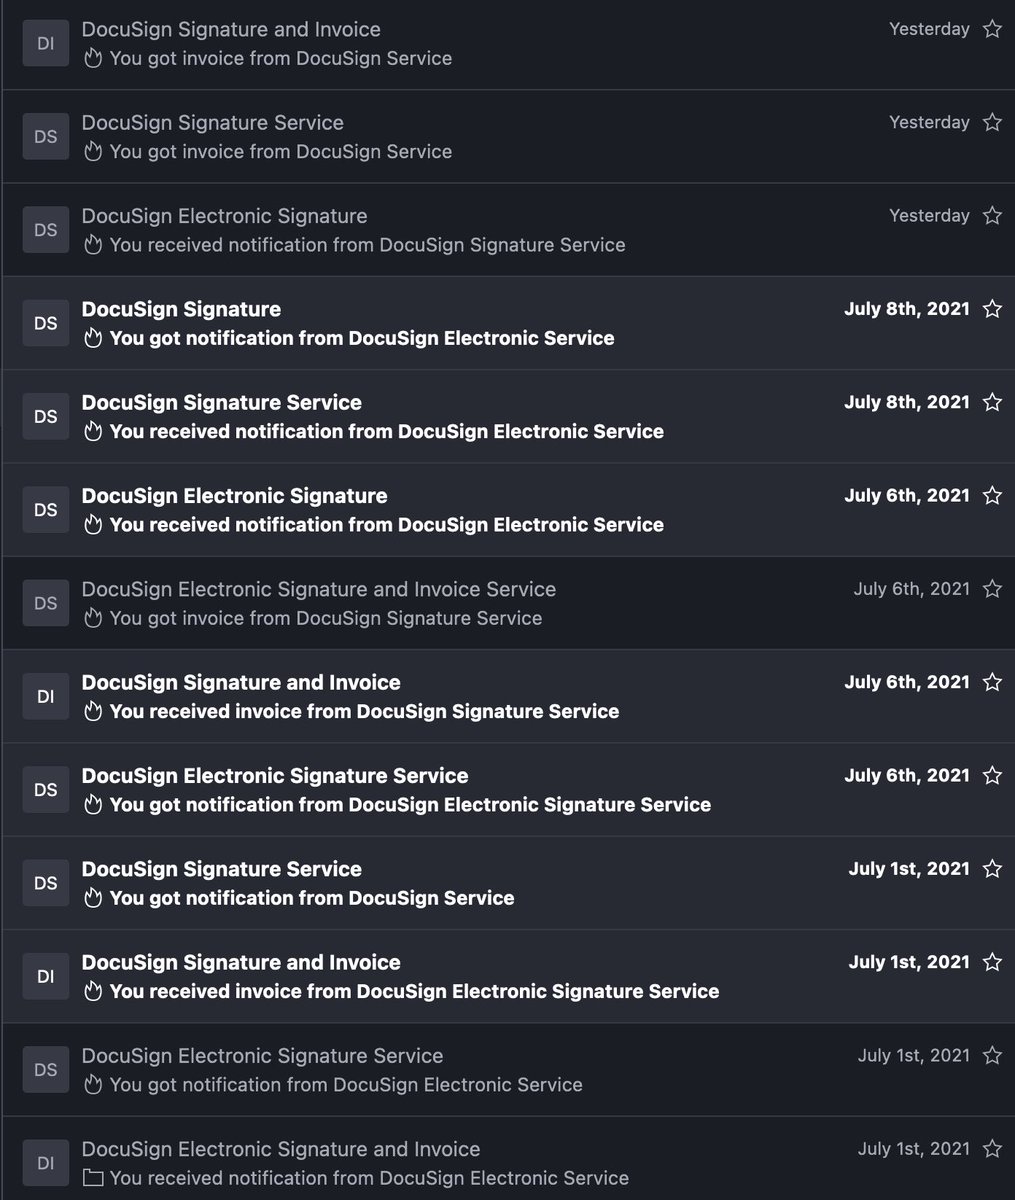1015x1200 pixels.
Task: Click flame icon in Yesterday's DocuSign Electronic Signature row
Action: point(93,244)
